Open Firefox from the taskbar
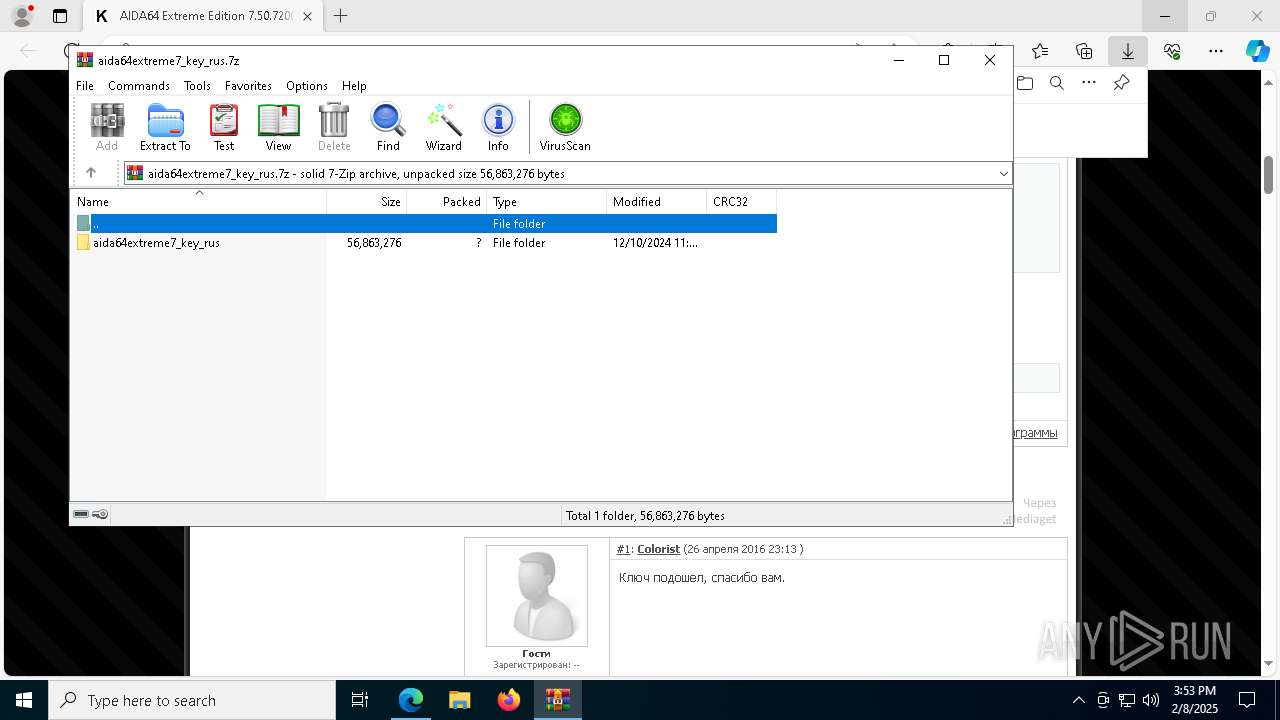1280x720 pixels. point(509,700)
